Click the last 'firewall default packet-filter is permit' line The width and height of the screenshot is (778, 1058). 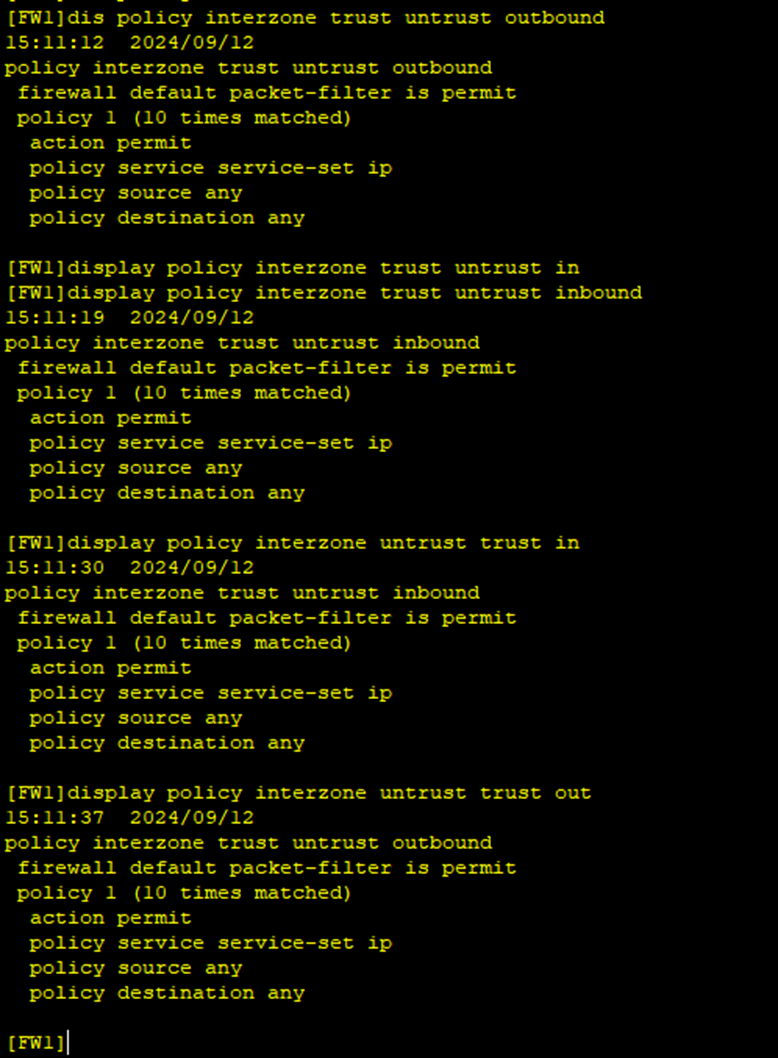tap(267, 868)
